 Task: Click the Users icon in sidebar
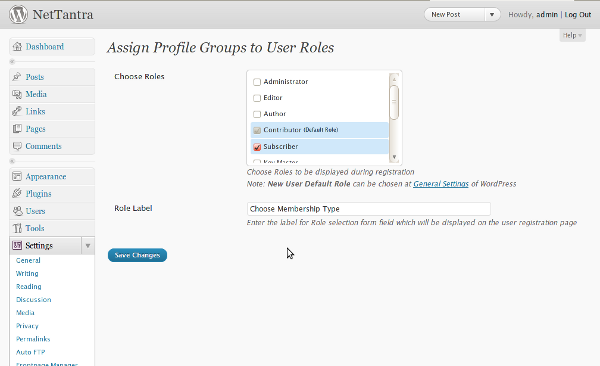point(18,211)
